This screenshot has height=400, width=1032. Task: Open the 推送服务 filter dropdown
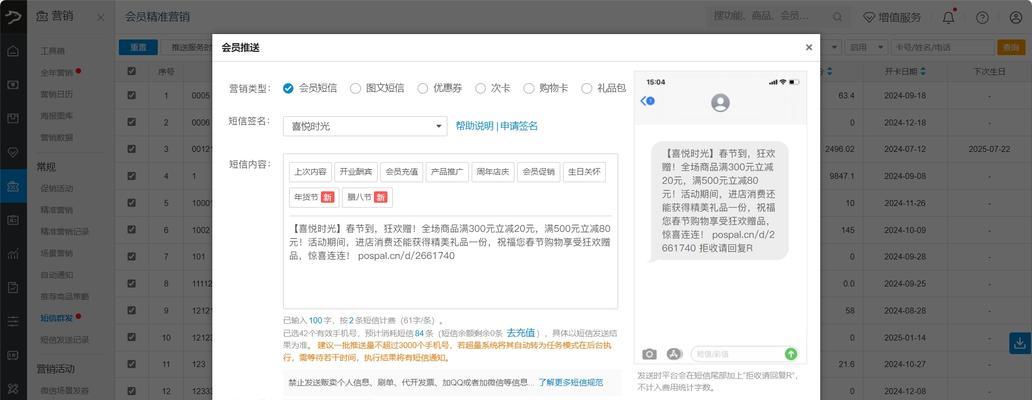click(187, 47)
